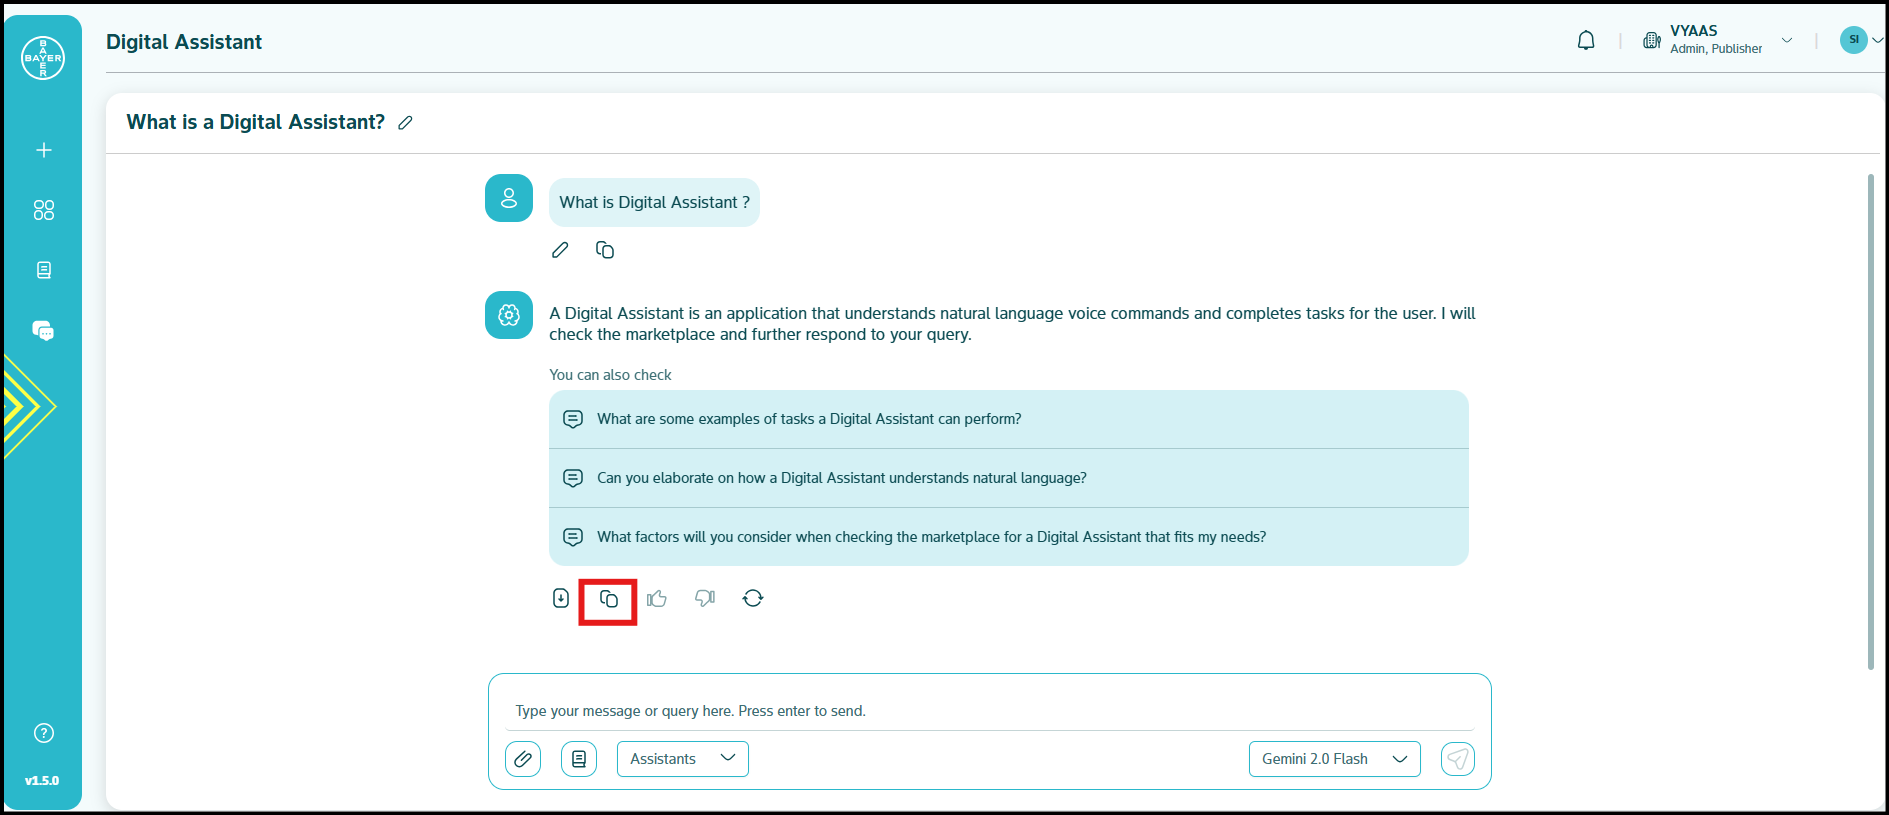Open the chat bubbles icon in sidebar

coord(43,331)
